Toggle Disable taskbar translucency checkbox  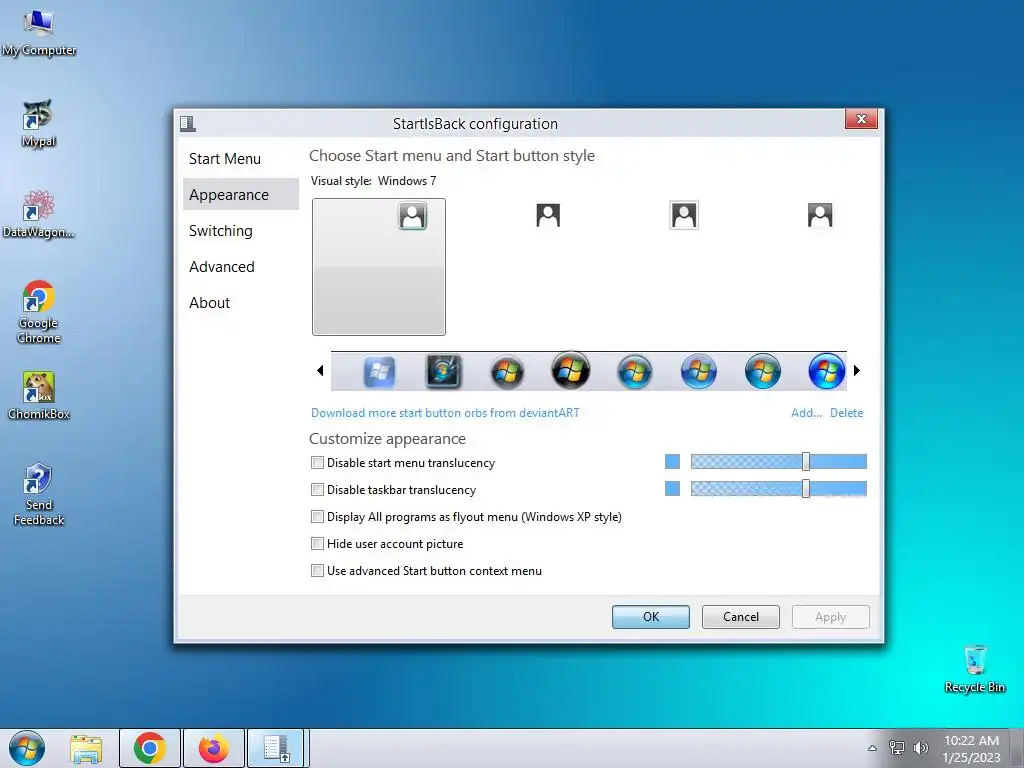tap(317, 490)
